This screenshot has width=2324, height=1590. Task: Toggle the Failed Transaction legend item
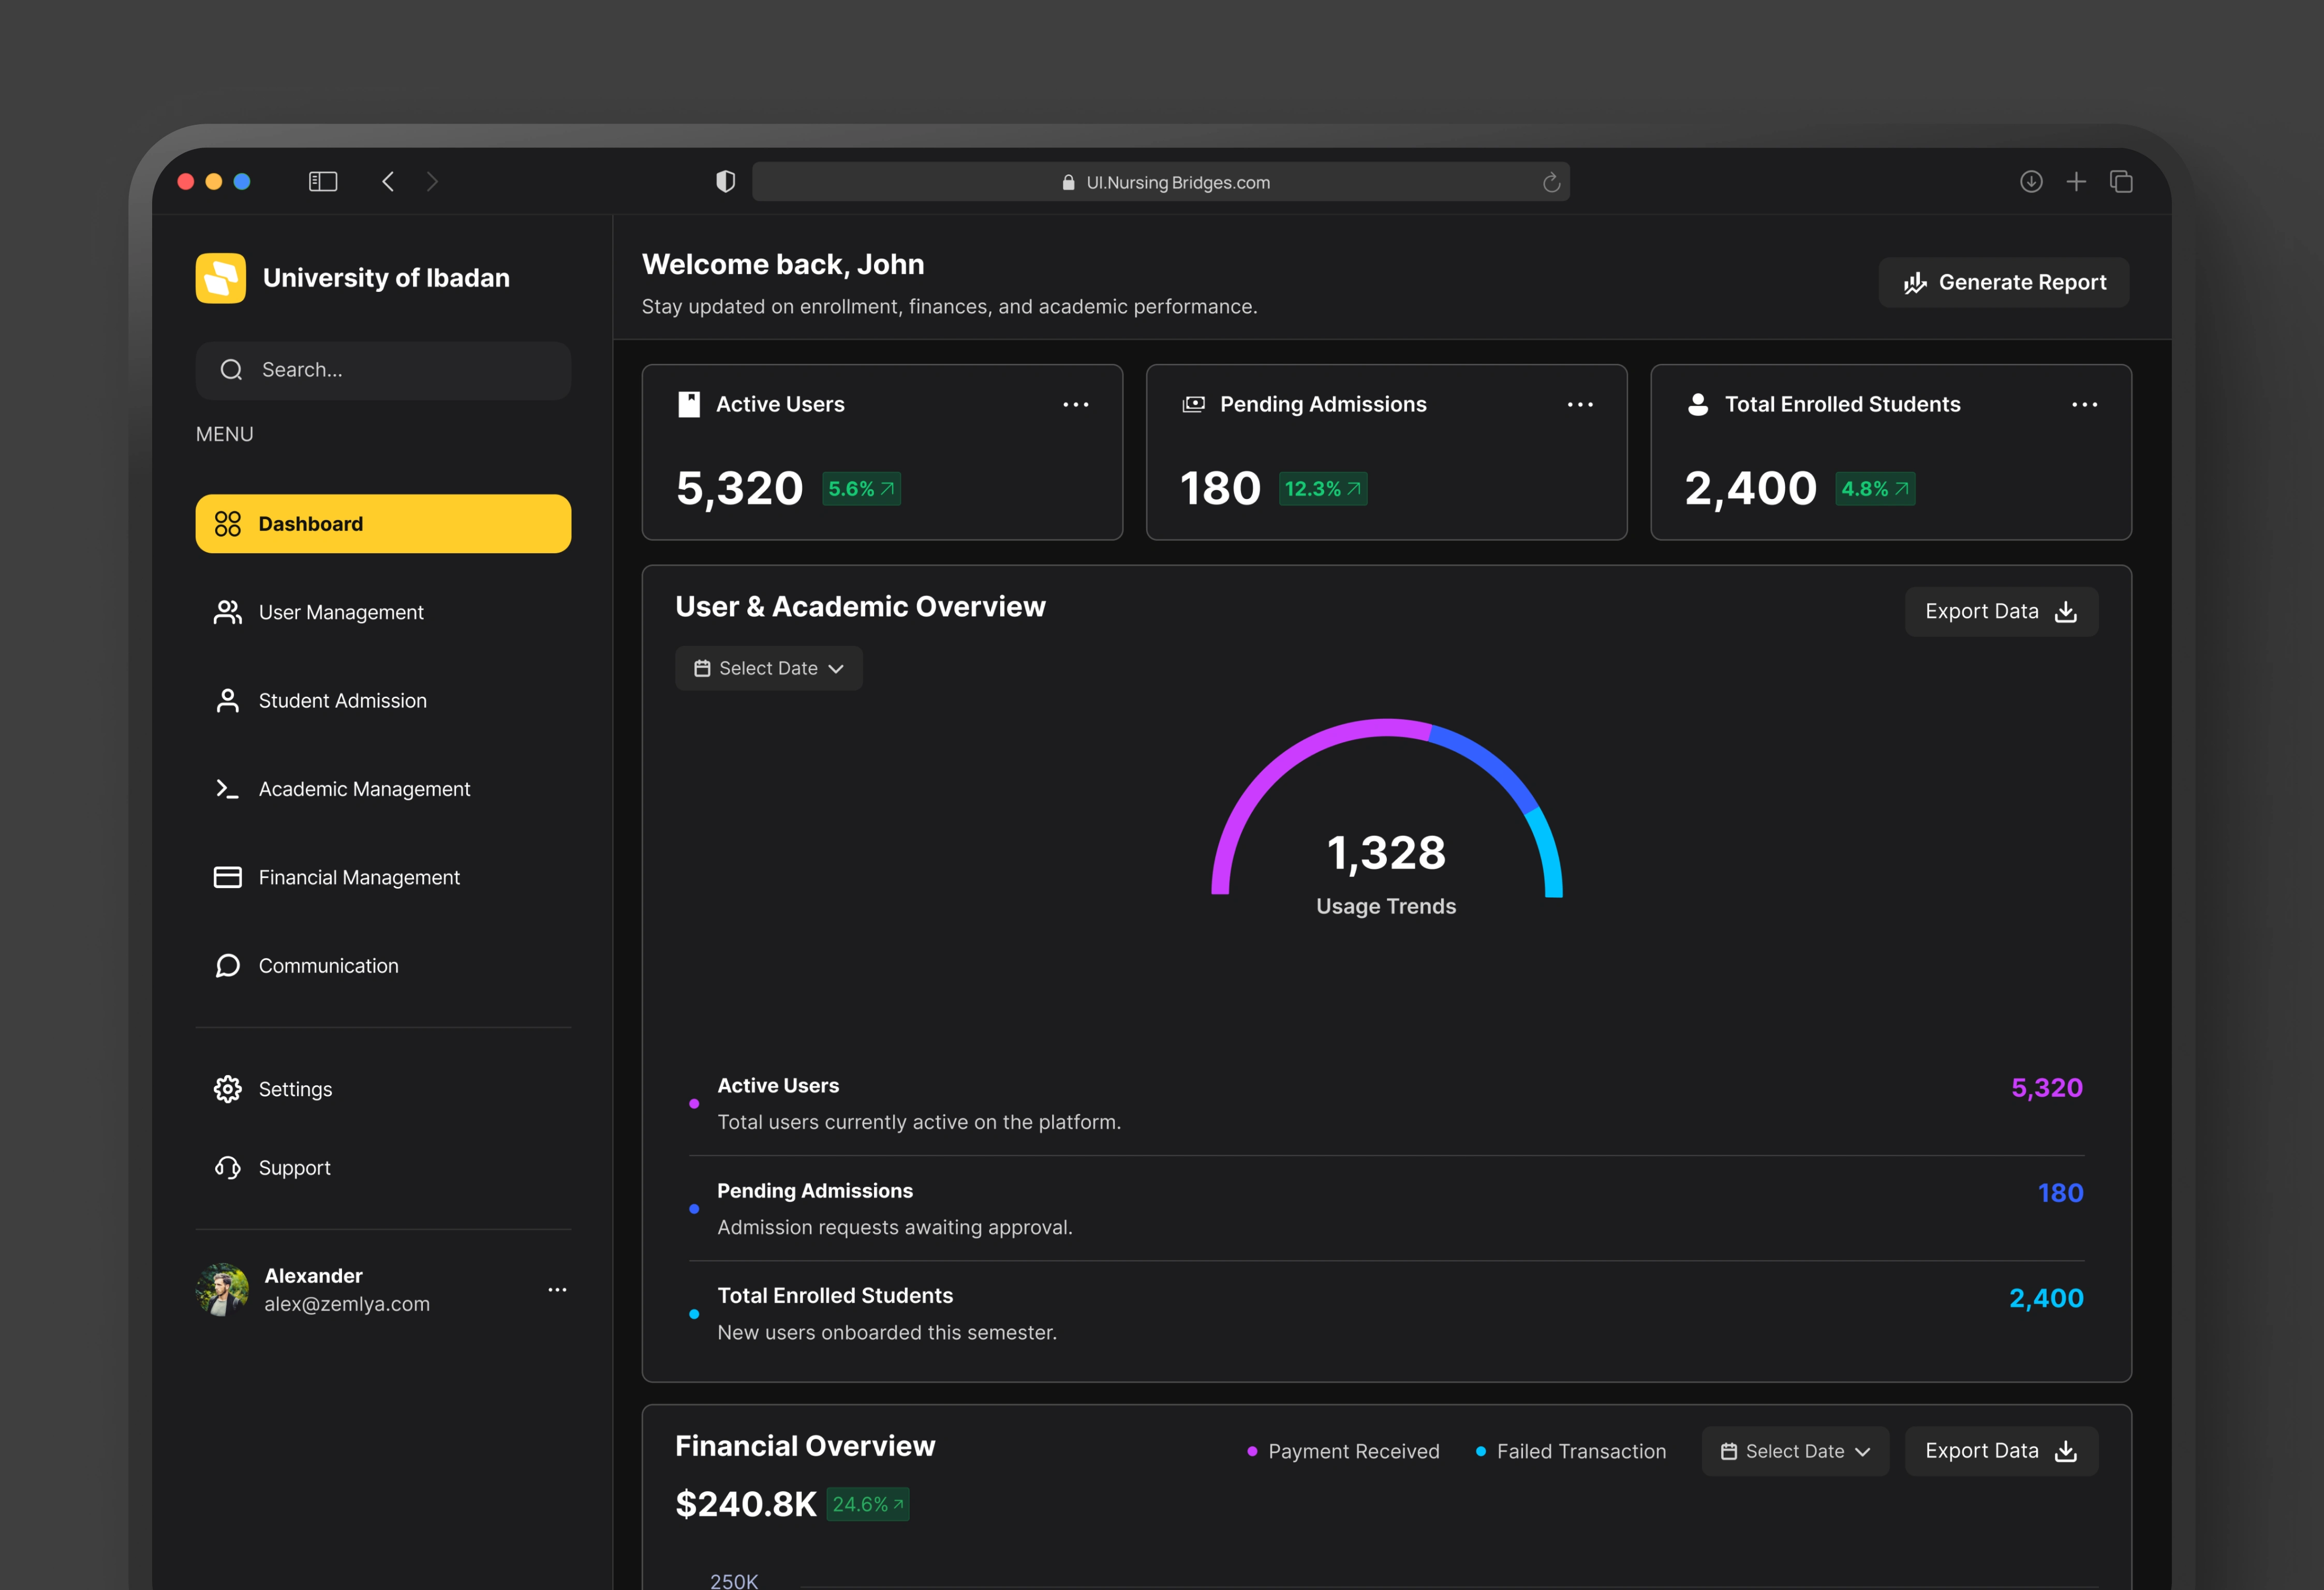(x=1571, y=1451)
